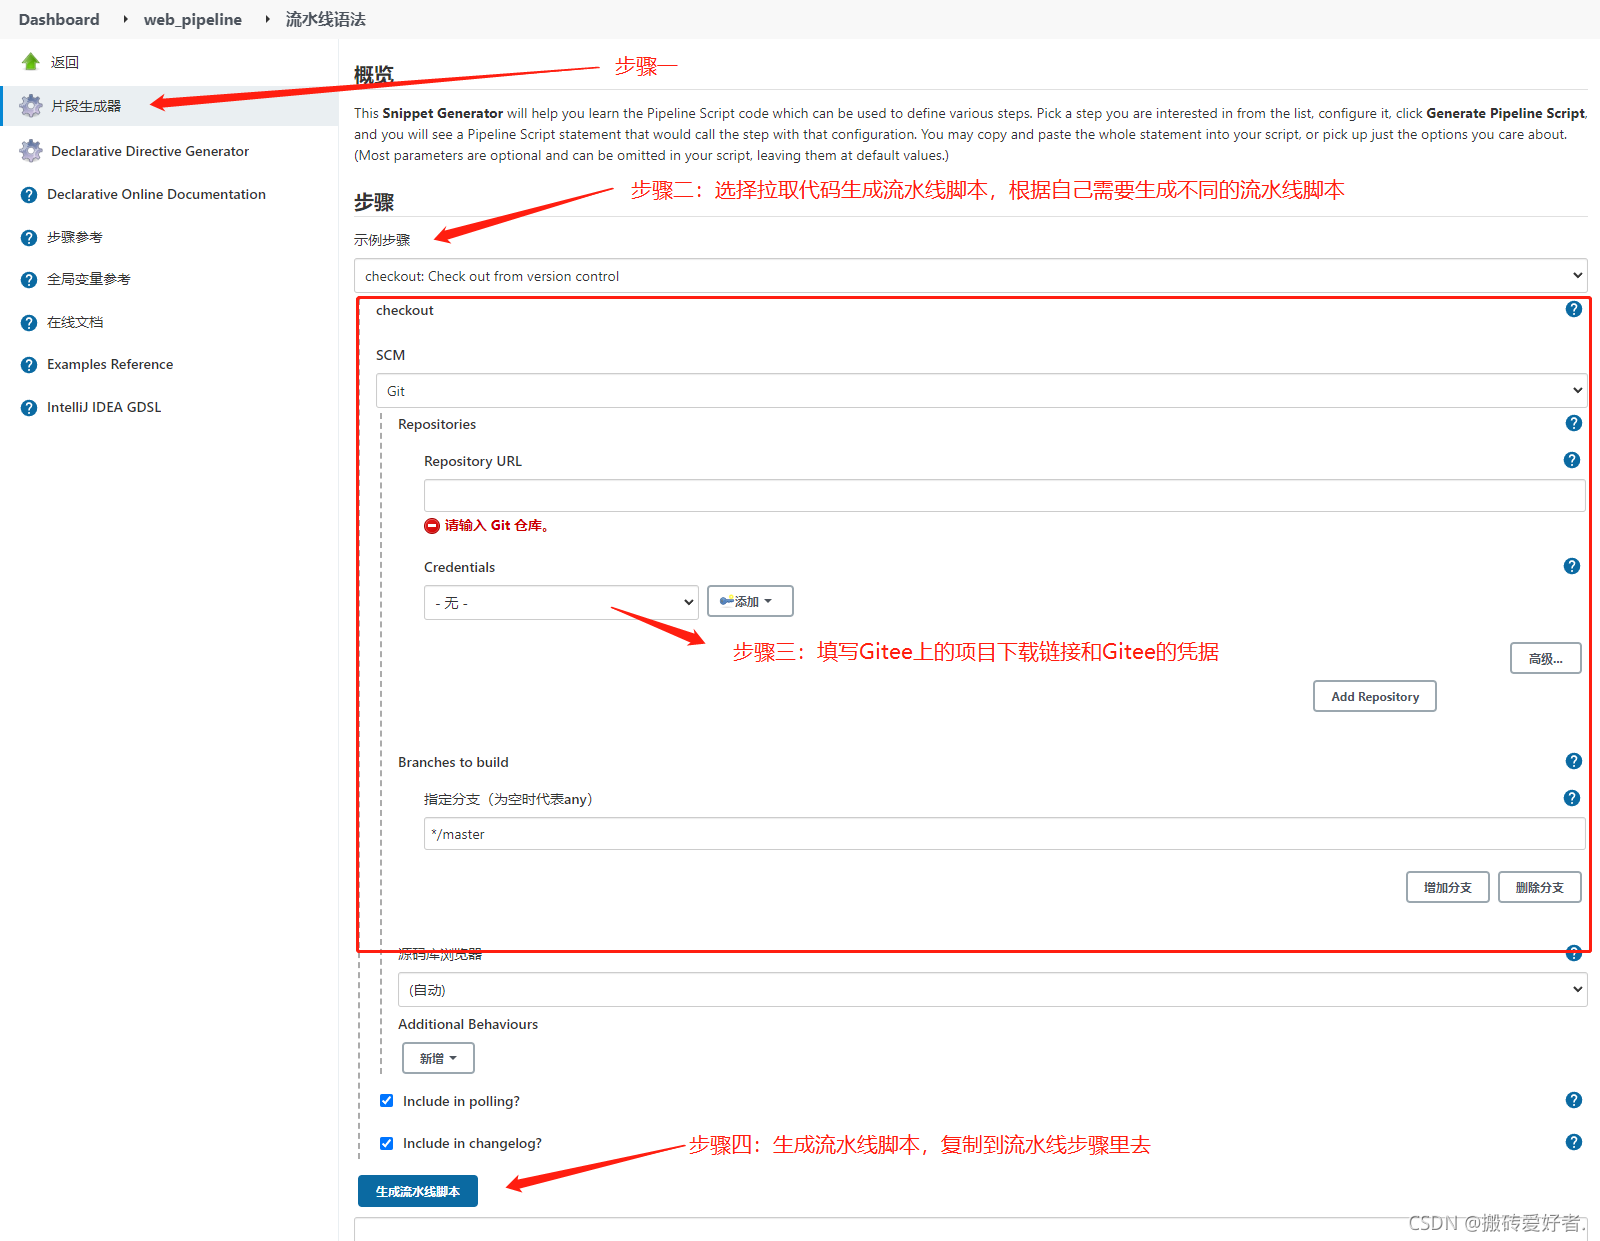The image size is (1600, 1241).
Task: Toggle Include in polling checkbox
Action: coord(386,1101)
